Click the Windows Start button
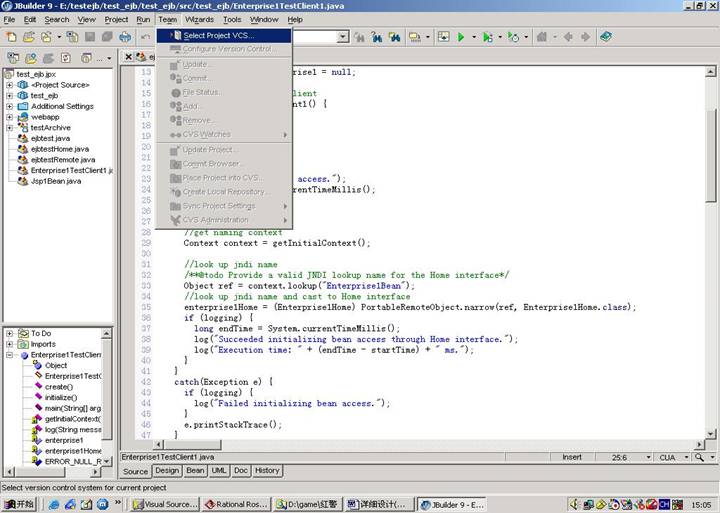 18,504
